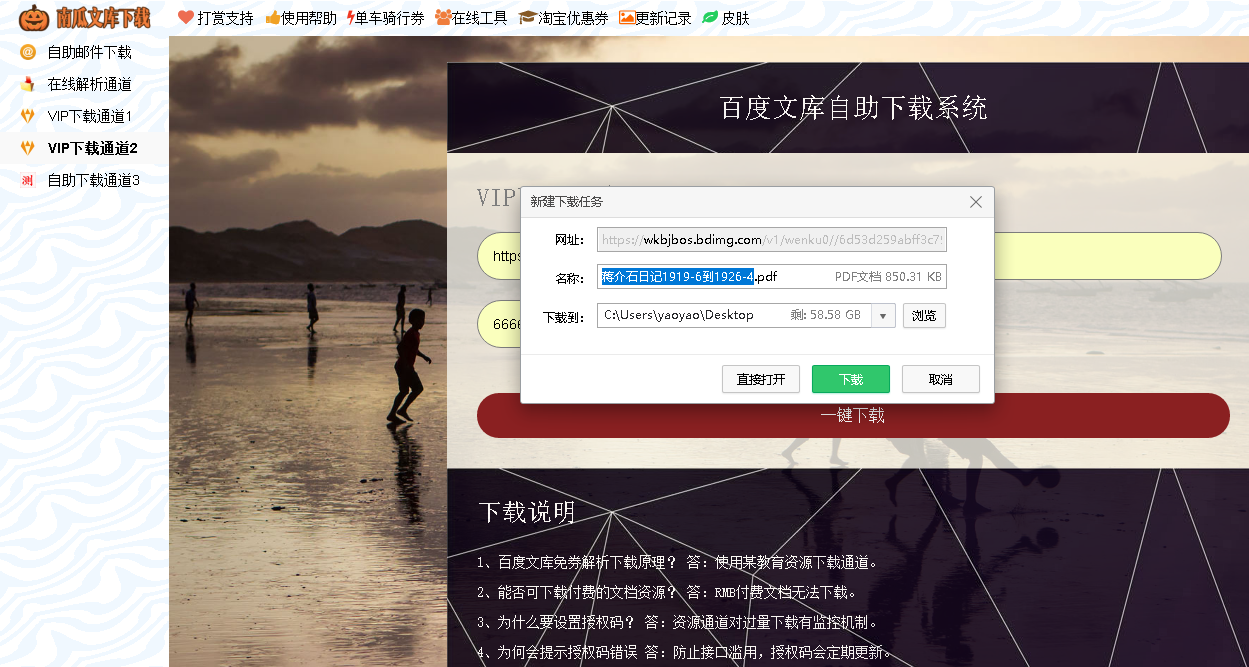This screenshot has height=667, width=1249.
Task: Click the line 为何会提示授权码错误
Action: click(x=685, y=653)
